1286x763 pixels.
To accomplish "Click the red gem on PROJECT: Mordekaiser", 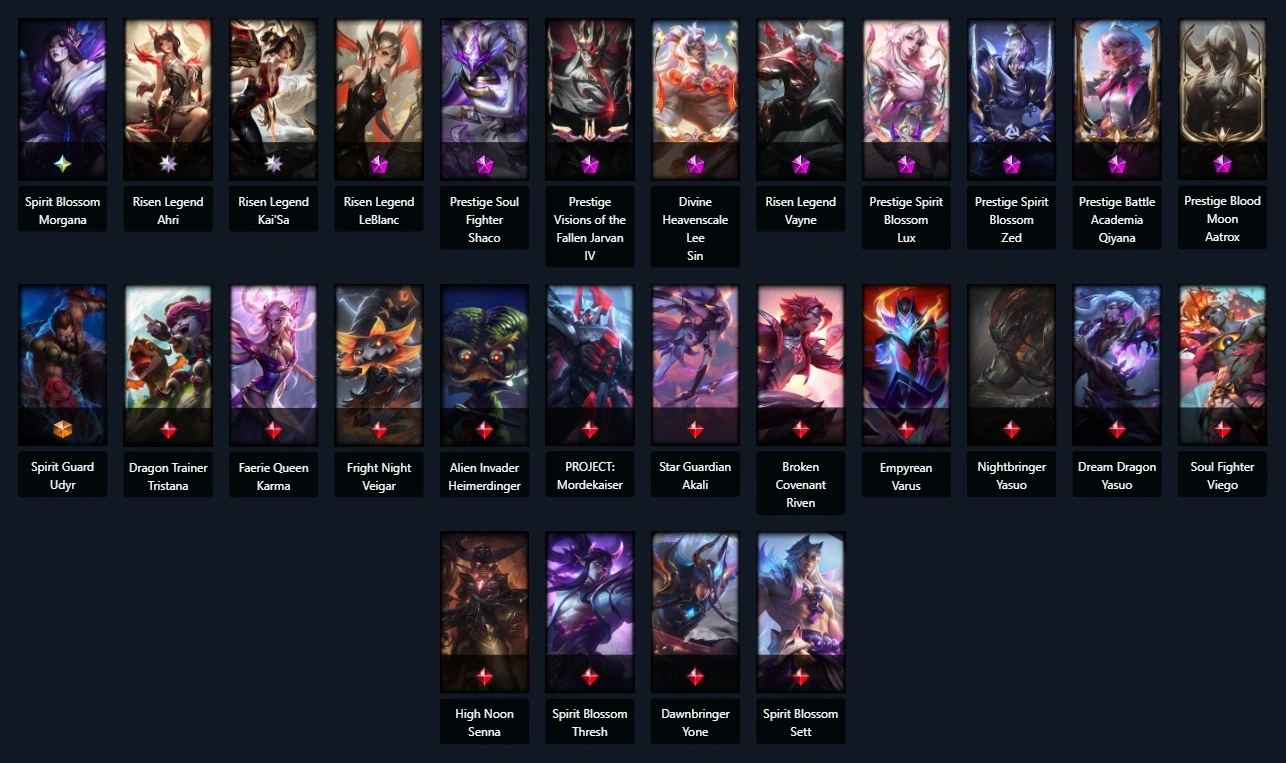I will 590,430.
